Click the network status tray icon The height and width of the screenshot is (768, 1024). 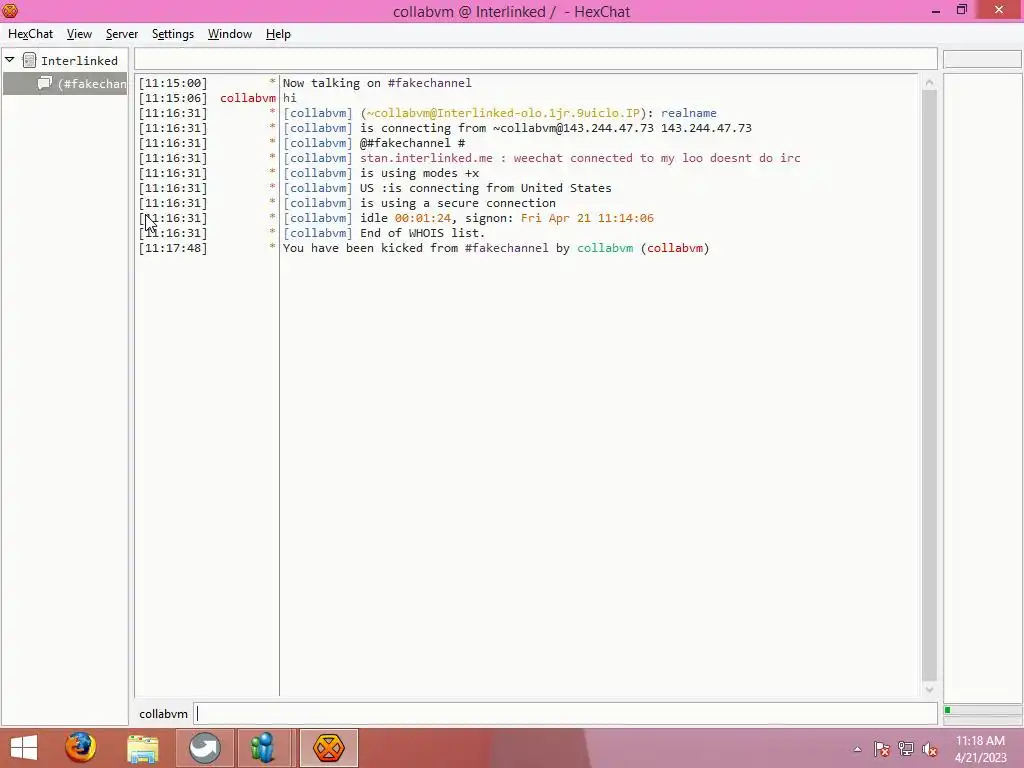point(905,749)
